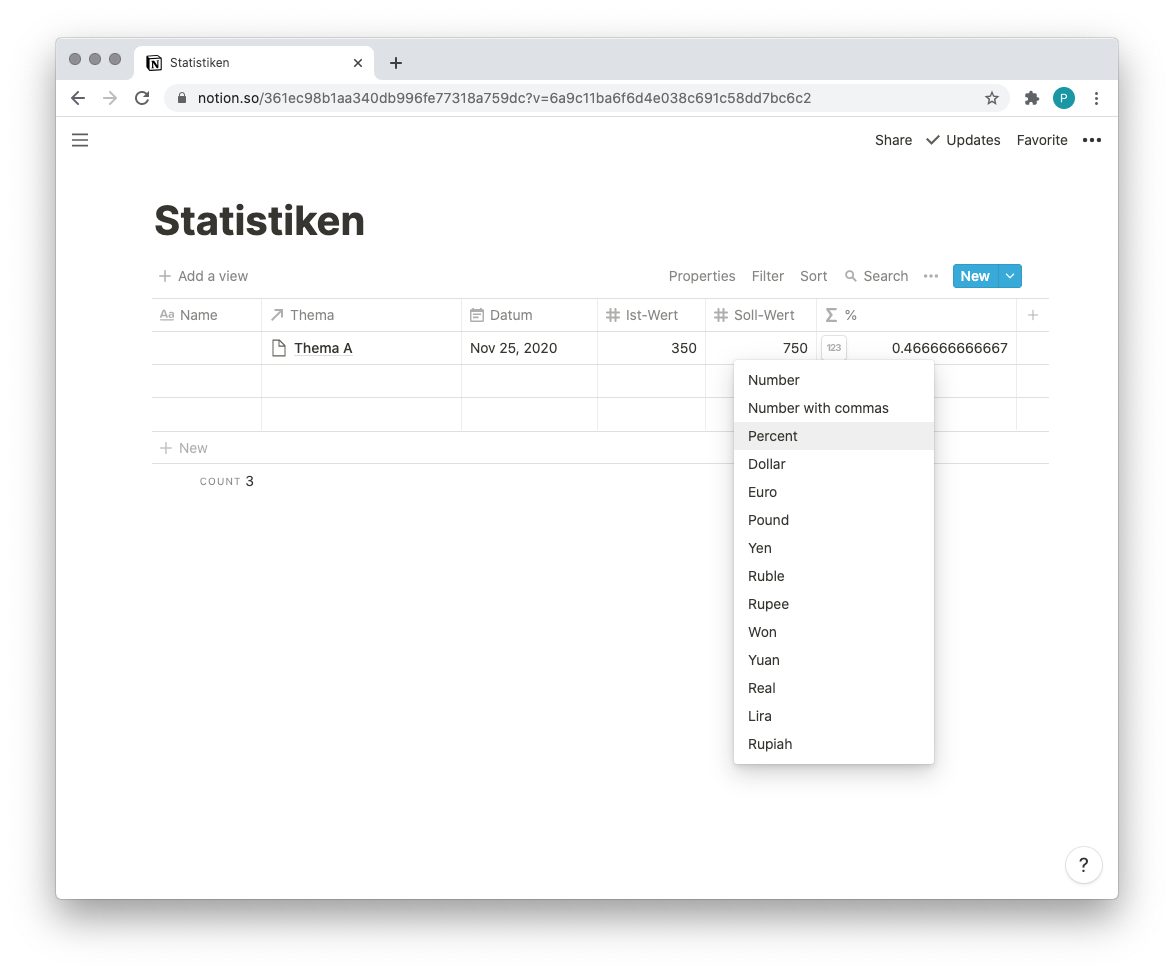The height and width of the screenshot is (973, 1174).
Task: Go forward using browser forward arrow
Action: pyautogui.click(x=110, y=98)
